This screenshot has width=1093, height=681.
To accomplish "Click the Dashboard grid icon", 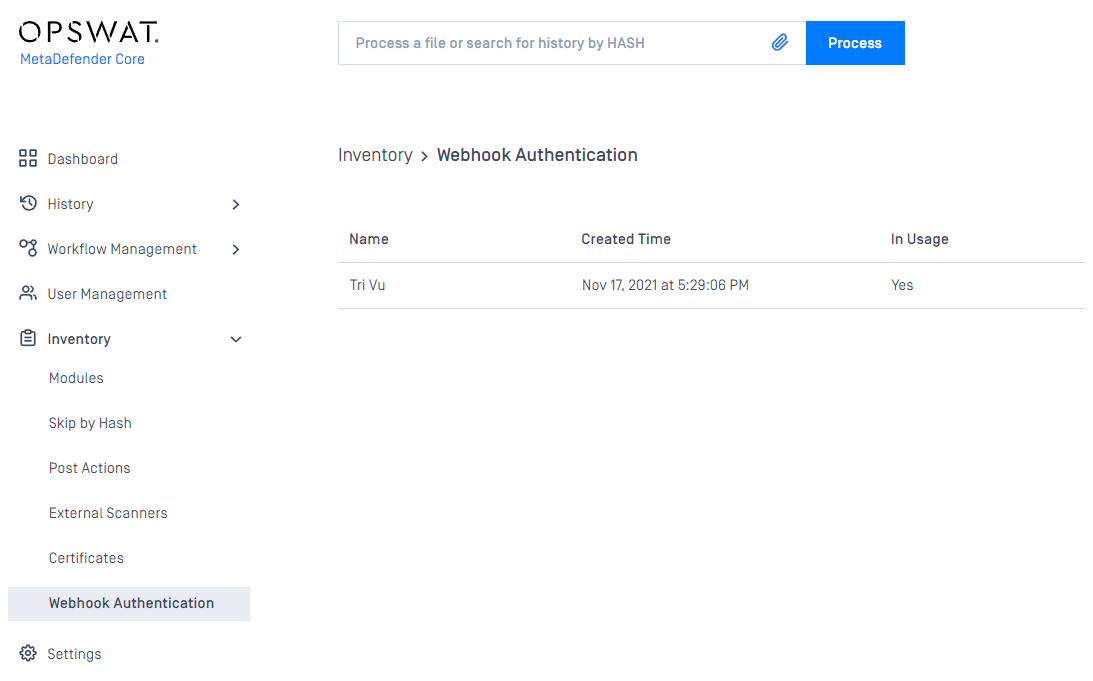I will (28, 158).
